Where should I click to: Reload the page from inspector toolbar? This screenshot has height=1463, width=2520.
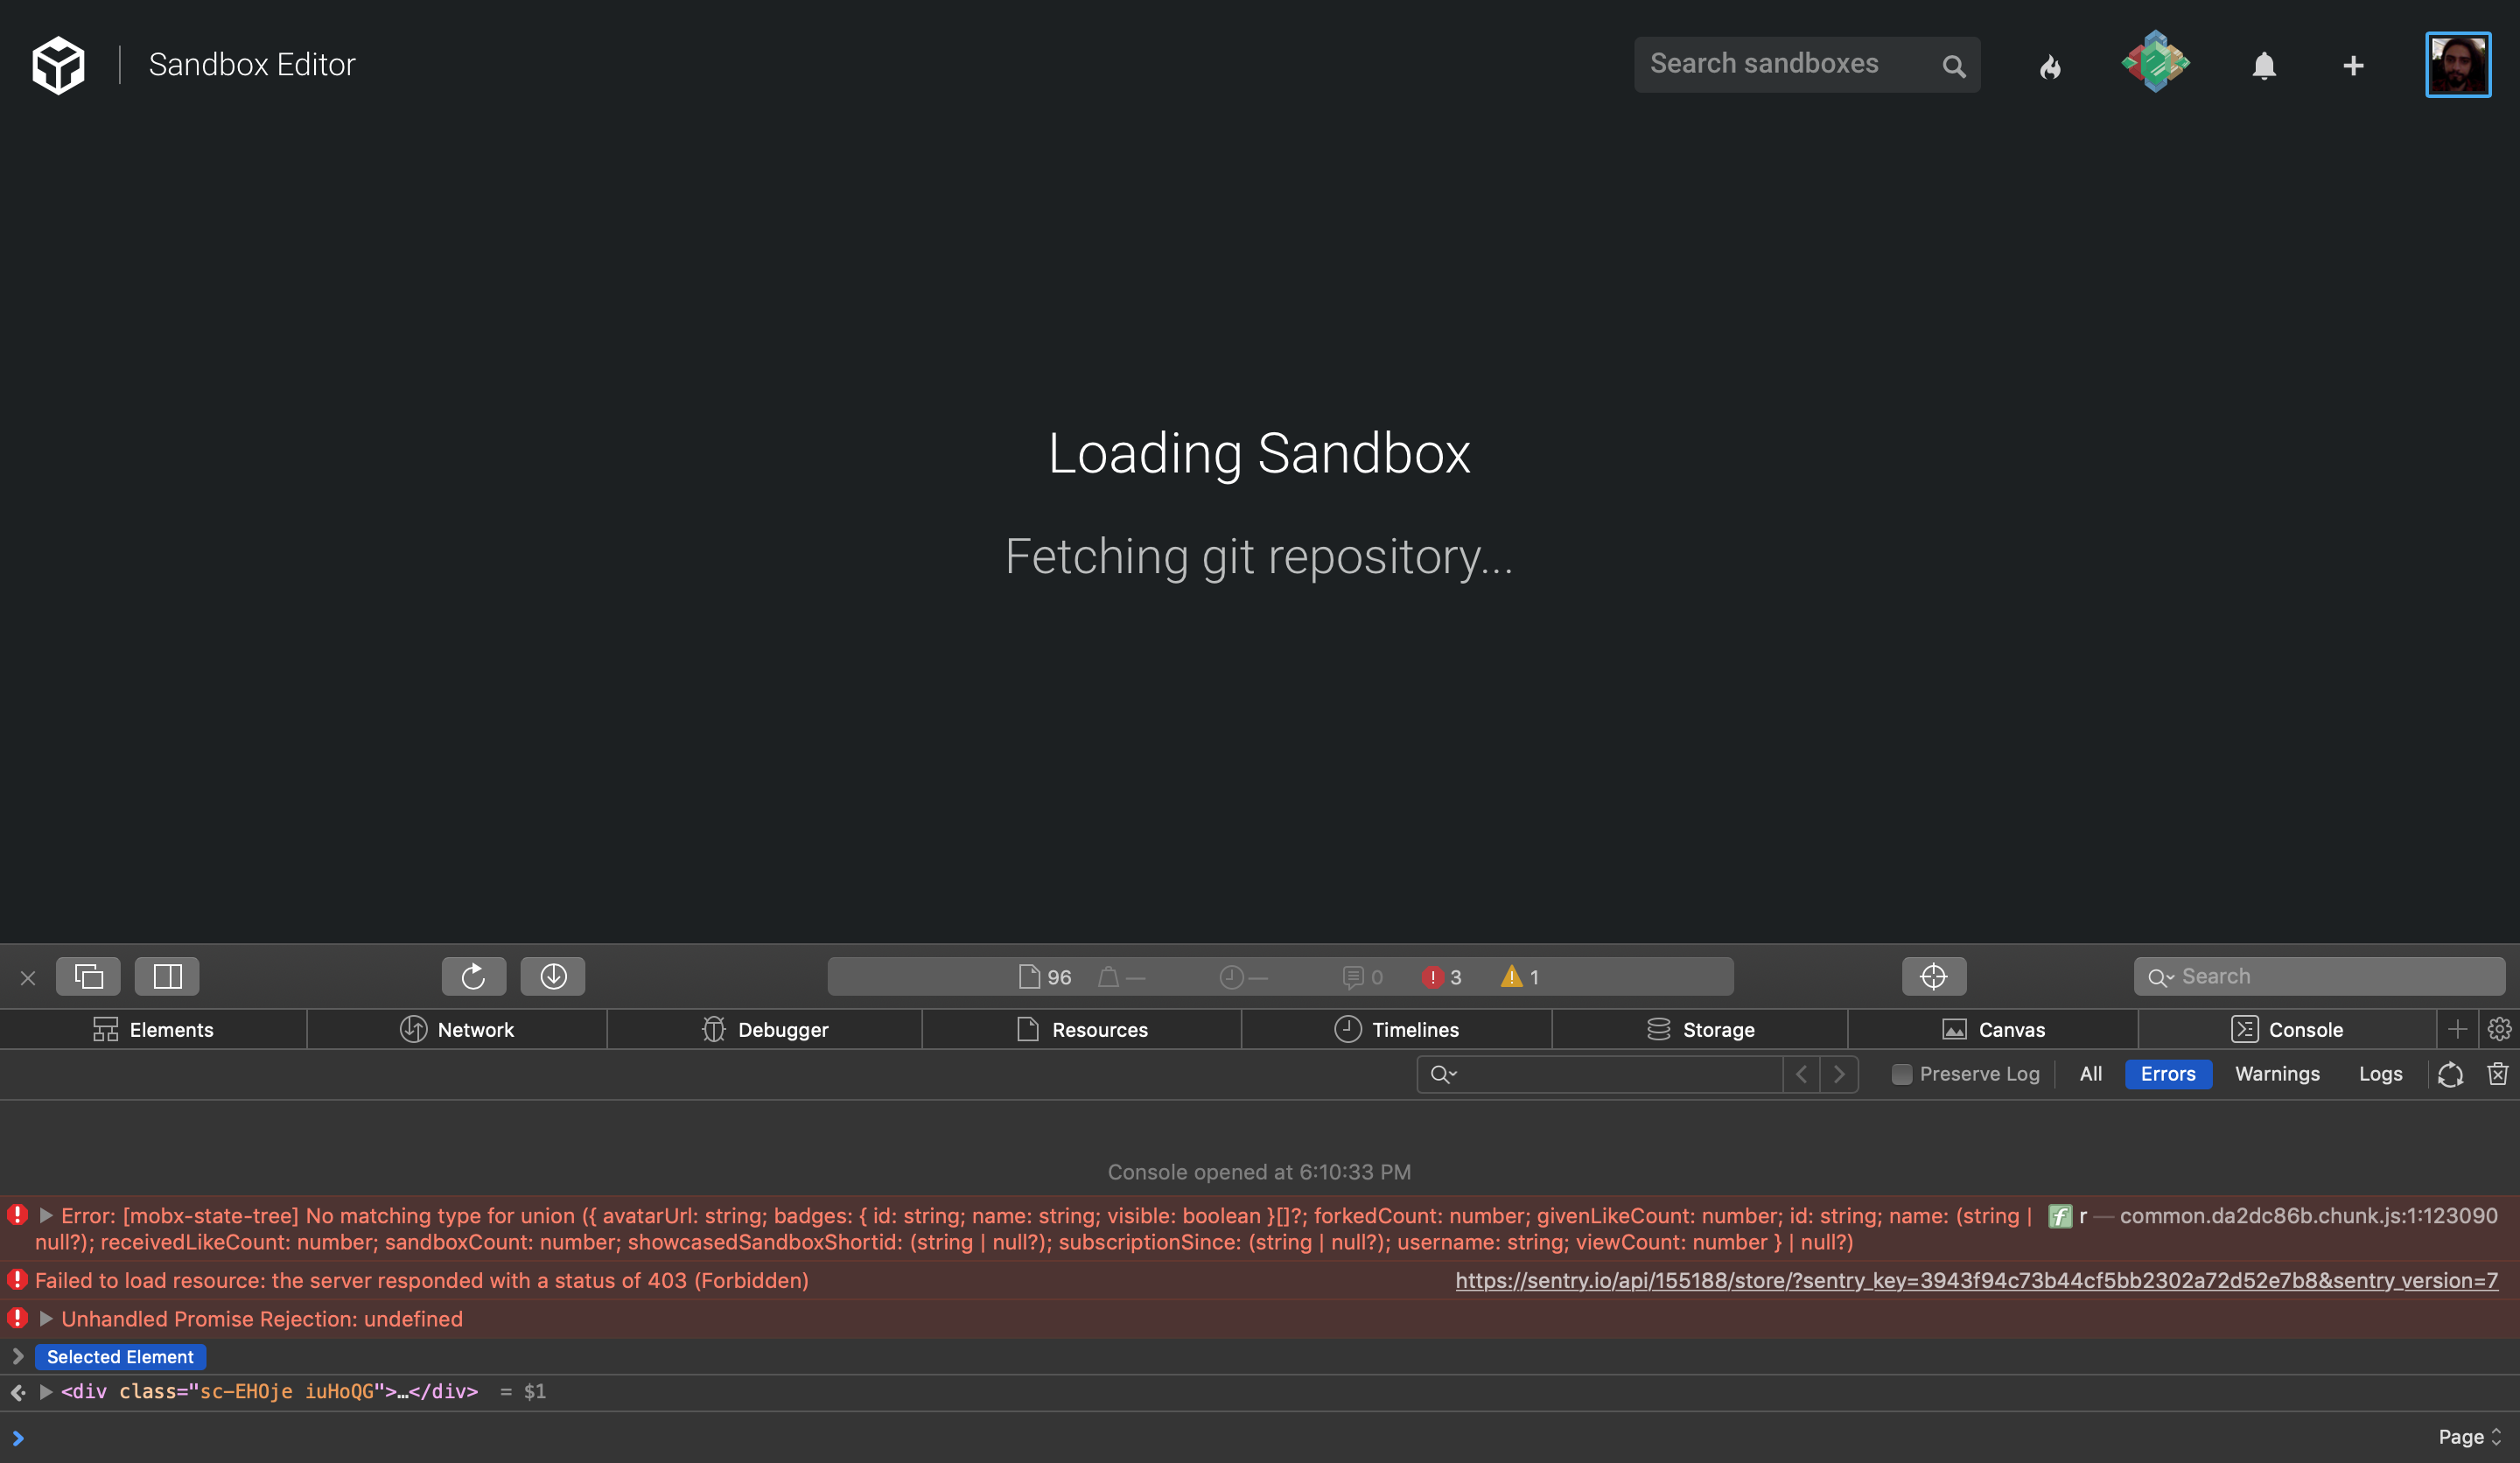(x=474, y=976)
